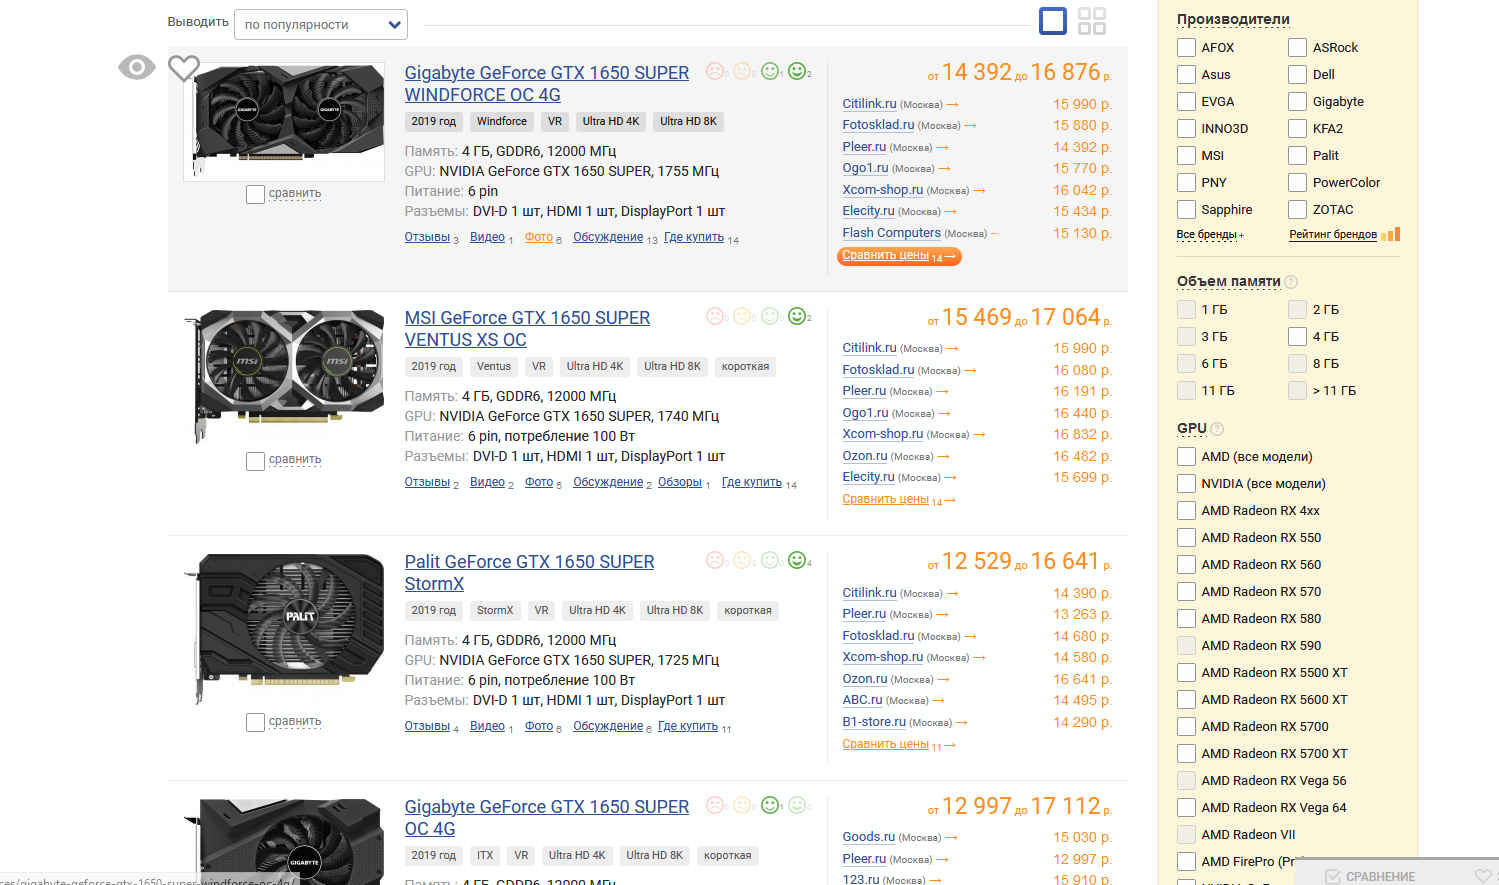Click the happiest green smiley for MSI VENTUS XS
Screen dimensions: 1499x885
click(797, 316)
